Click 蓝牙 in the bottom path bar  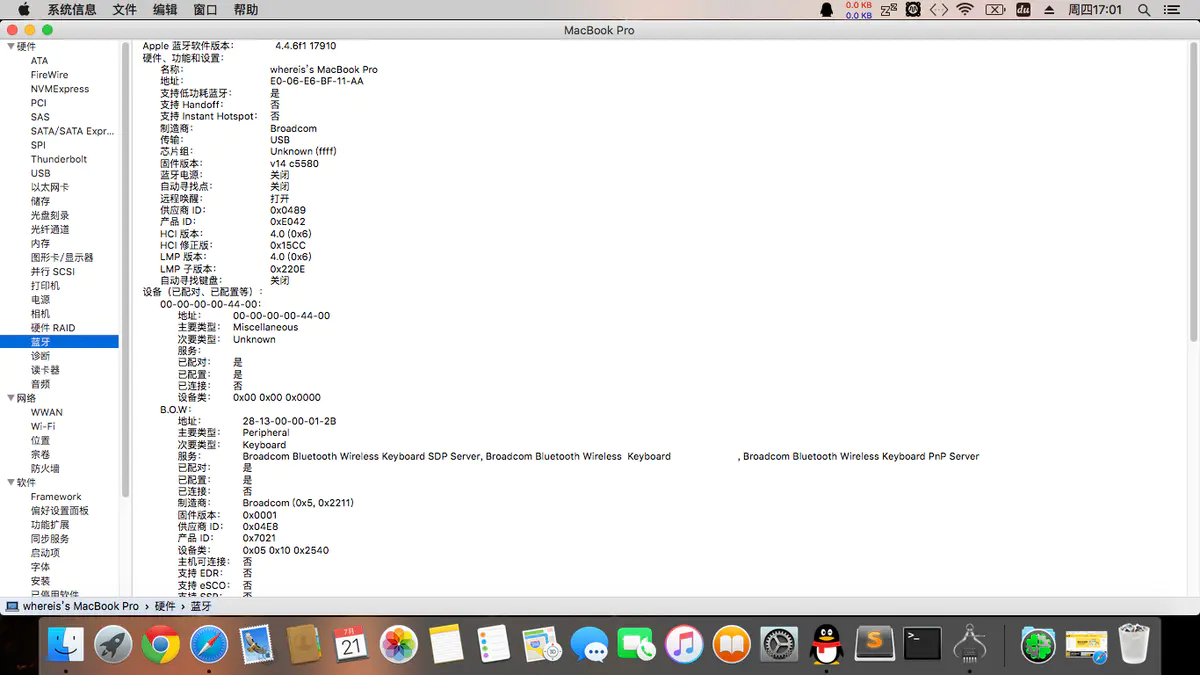click(201, 606)
